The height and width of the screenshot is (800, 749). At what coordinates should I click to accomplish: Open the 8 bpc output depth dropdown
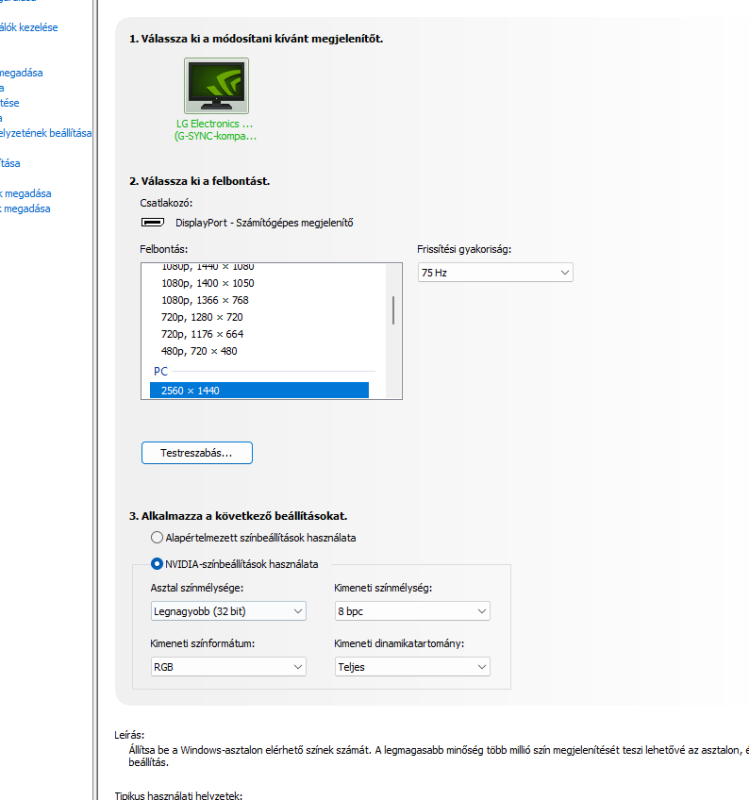pos(412,611)
